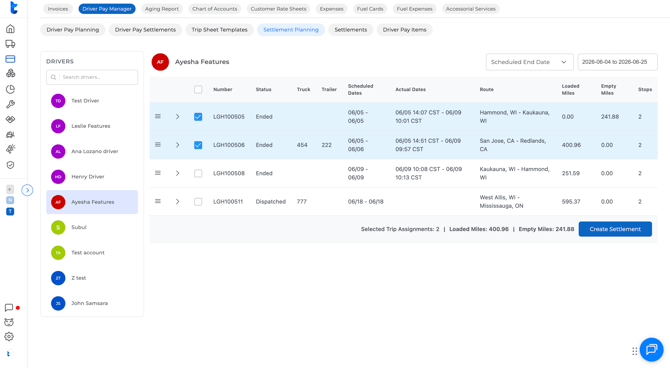Open the stacked boxes icon in sidebar
This screenshot has width=670, height=368.
[x=10, y=74]
